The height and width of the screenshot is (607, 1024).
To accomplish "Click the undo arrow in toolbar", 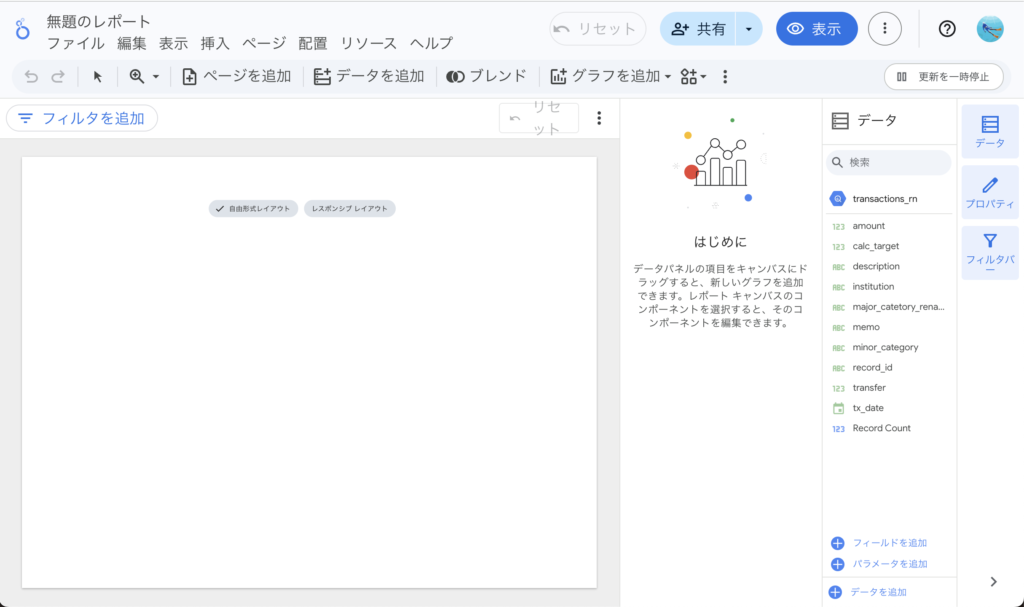I will click(x=31, y=76).
